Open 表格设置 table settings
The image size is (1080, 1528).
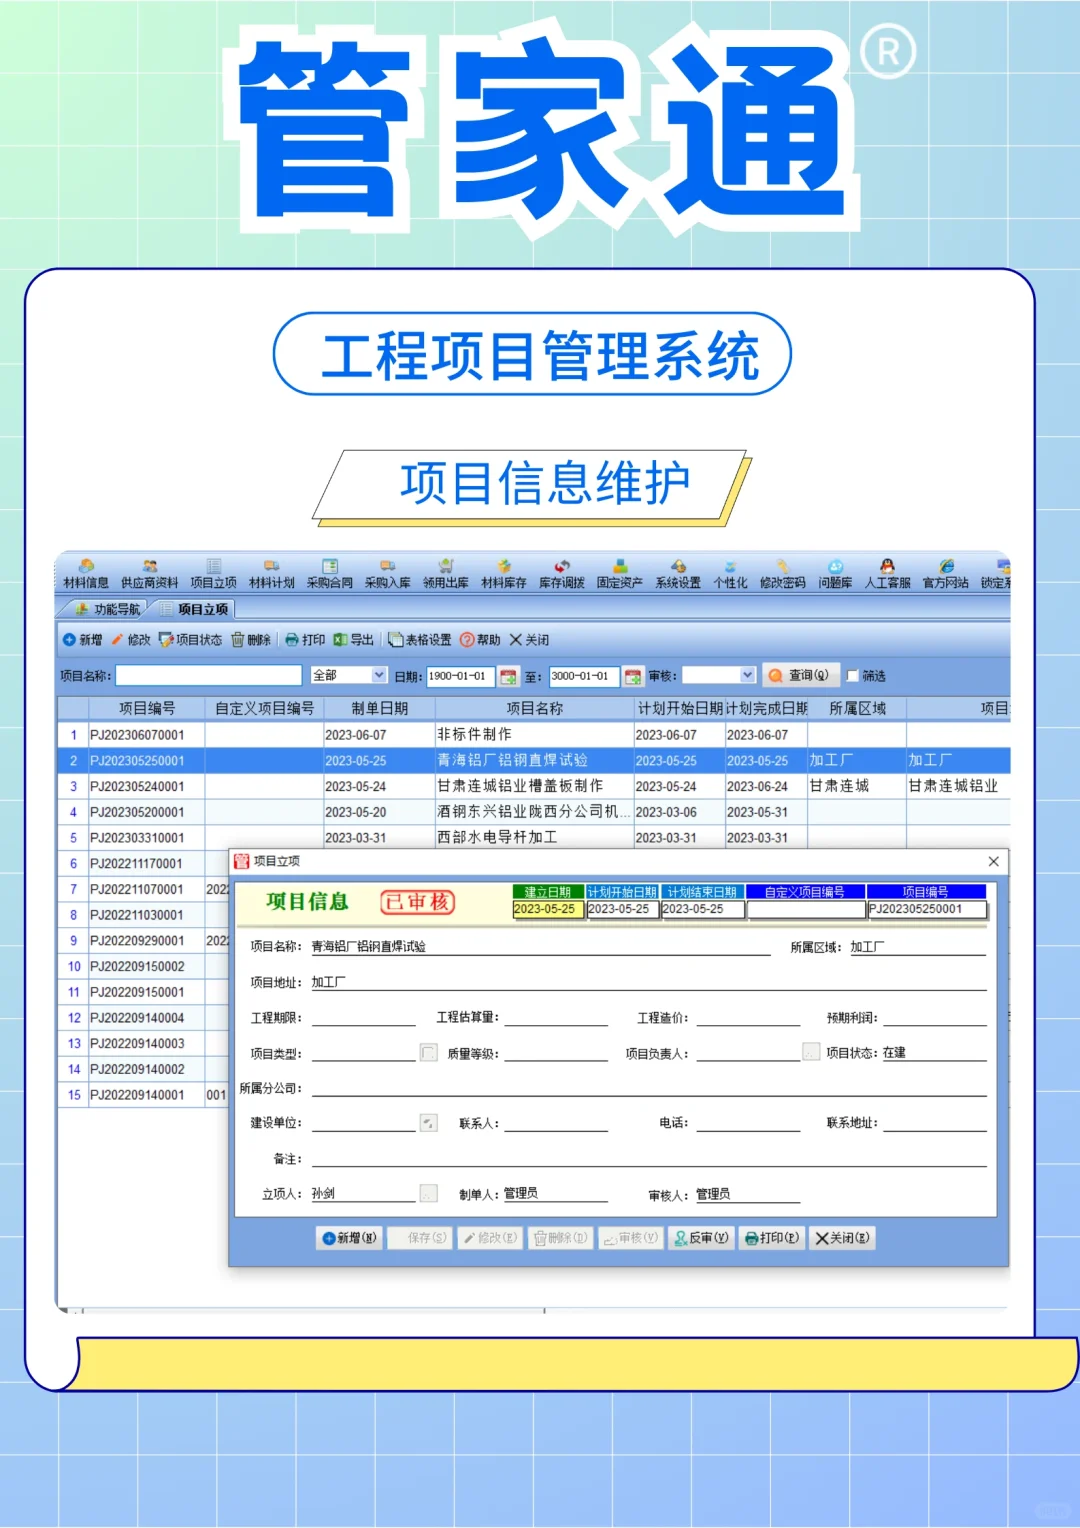[x=420, y=640]
